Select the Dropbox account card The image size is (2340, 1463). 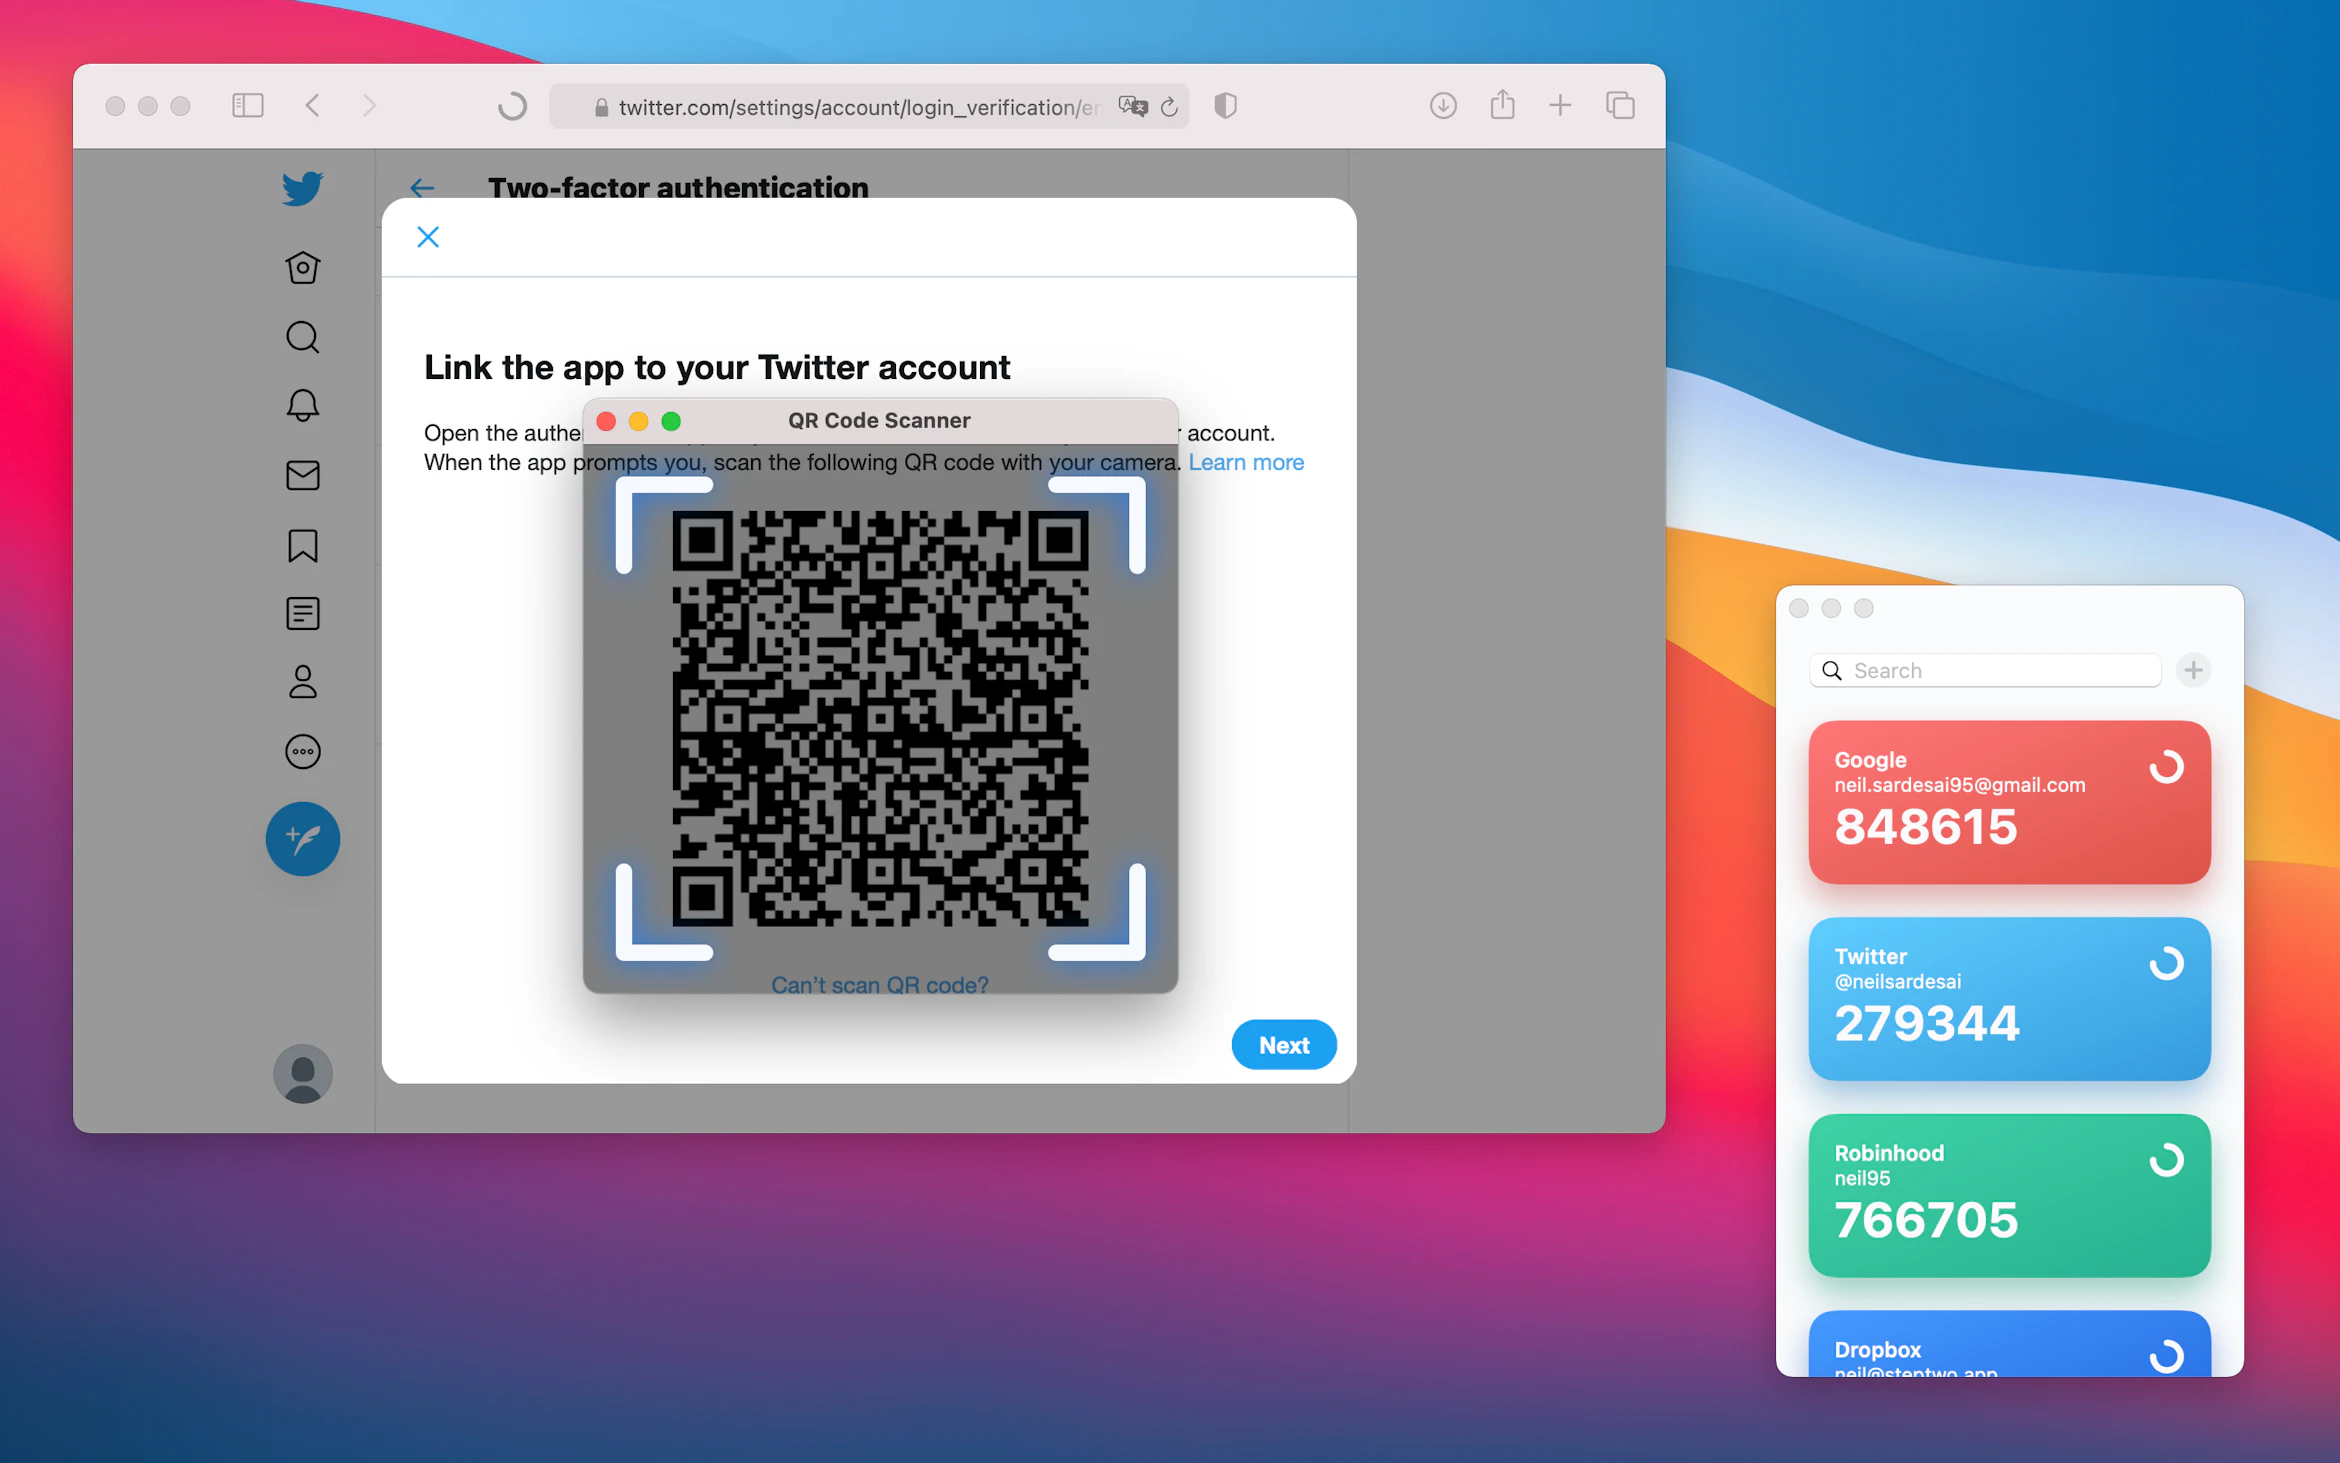coord(2009,1343)
